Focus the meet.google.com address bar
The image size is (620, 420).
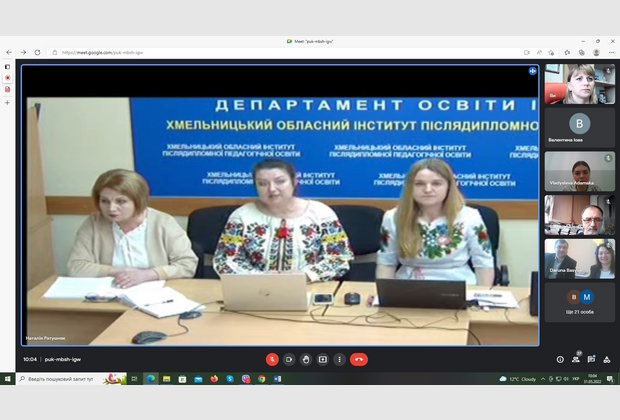(285, 52)
